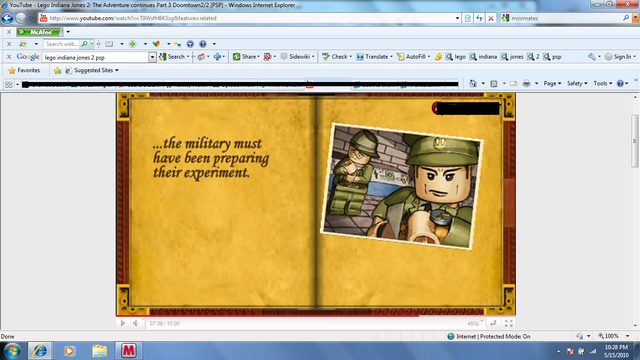640x360 pixels.
Task: Click the Internet Explorer taskbar icon
Action: [40, 351]
